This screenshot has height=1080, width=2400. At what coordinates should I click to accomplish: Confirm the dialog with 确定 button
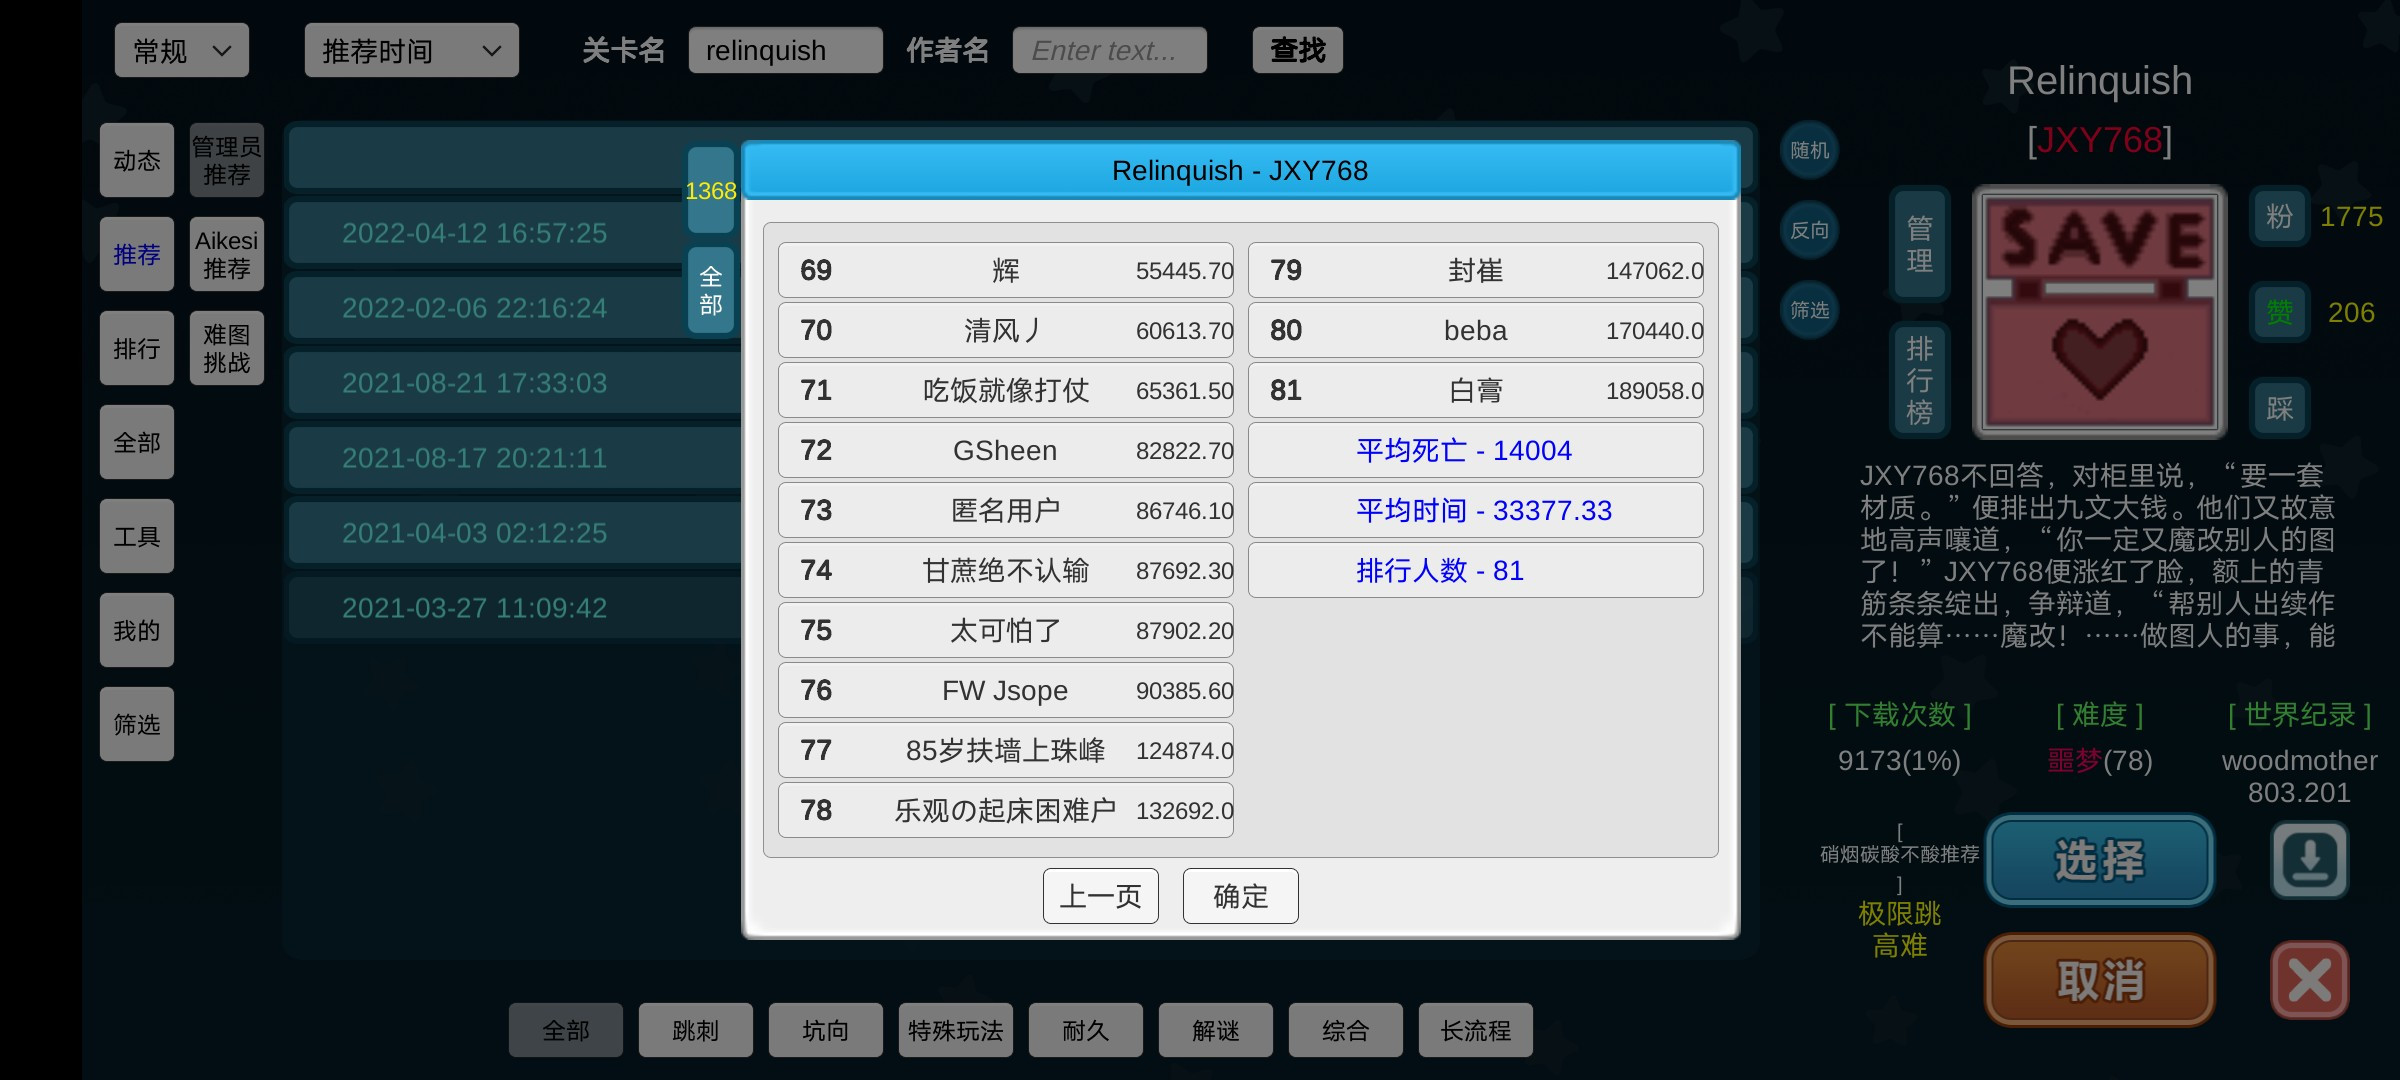click(x=1240, y=896)
